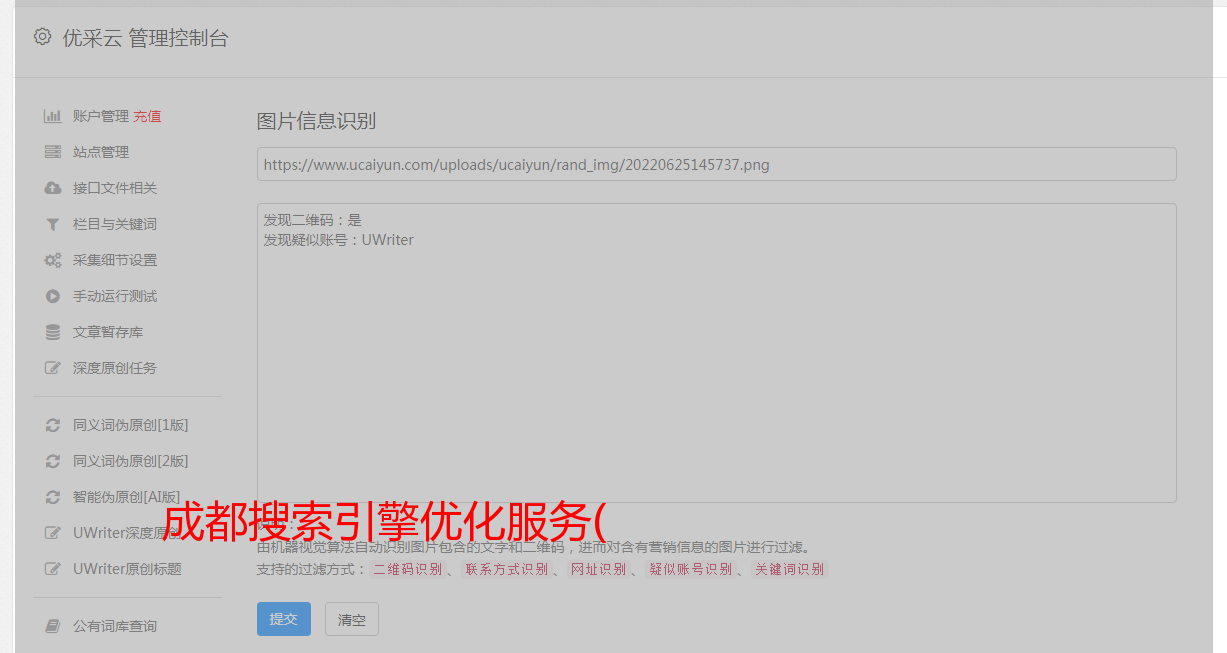Open 账户管理 in the sidebar
This screenshot has height=653, width=1227.
pos(101,116)
